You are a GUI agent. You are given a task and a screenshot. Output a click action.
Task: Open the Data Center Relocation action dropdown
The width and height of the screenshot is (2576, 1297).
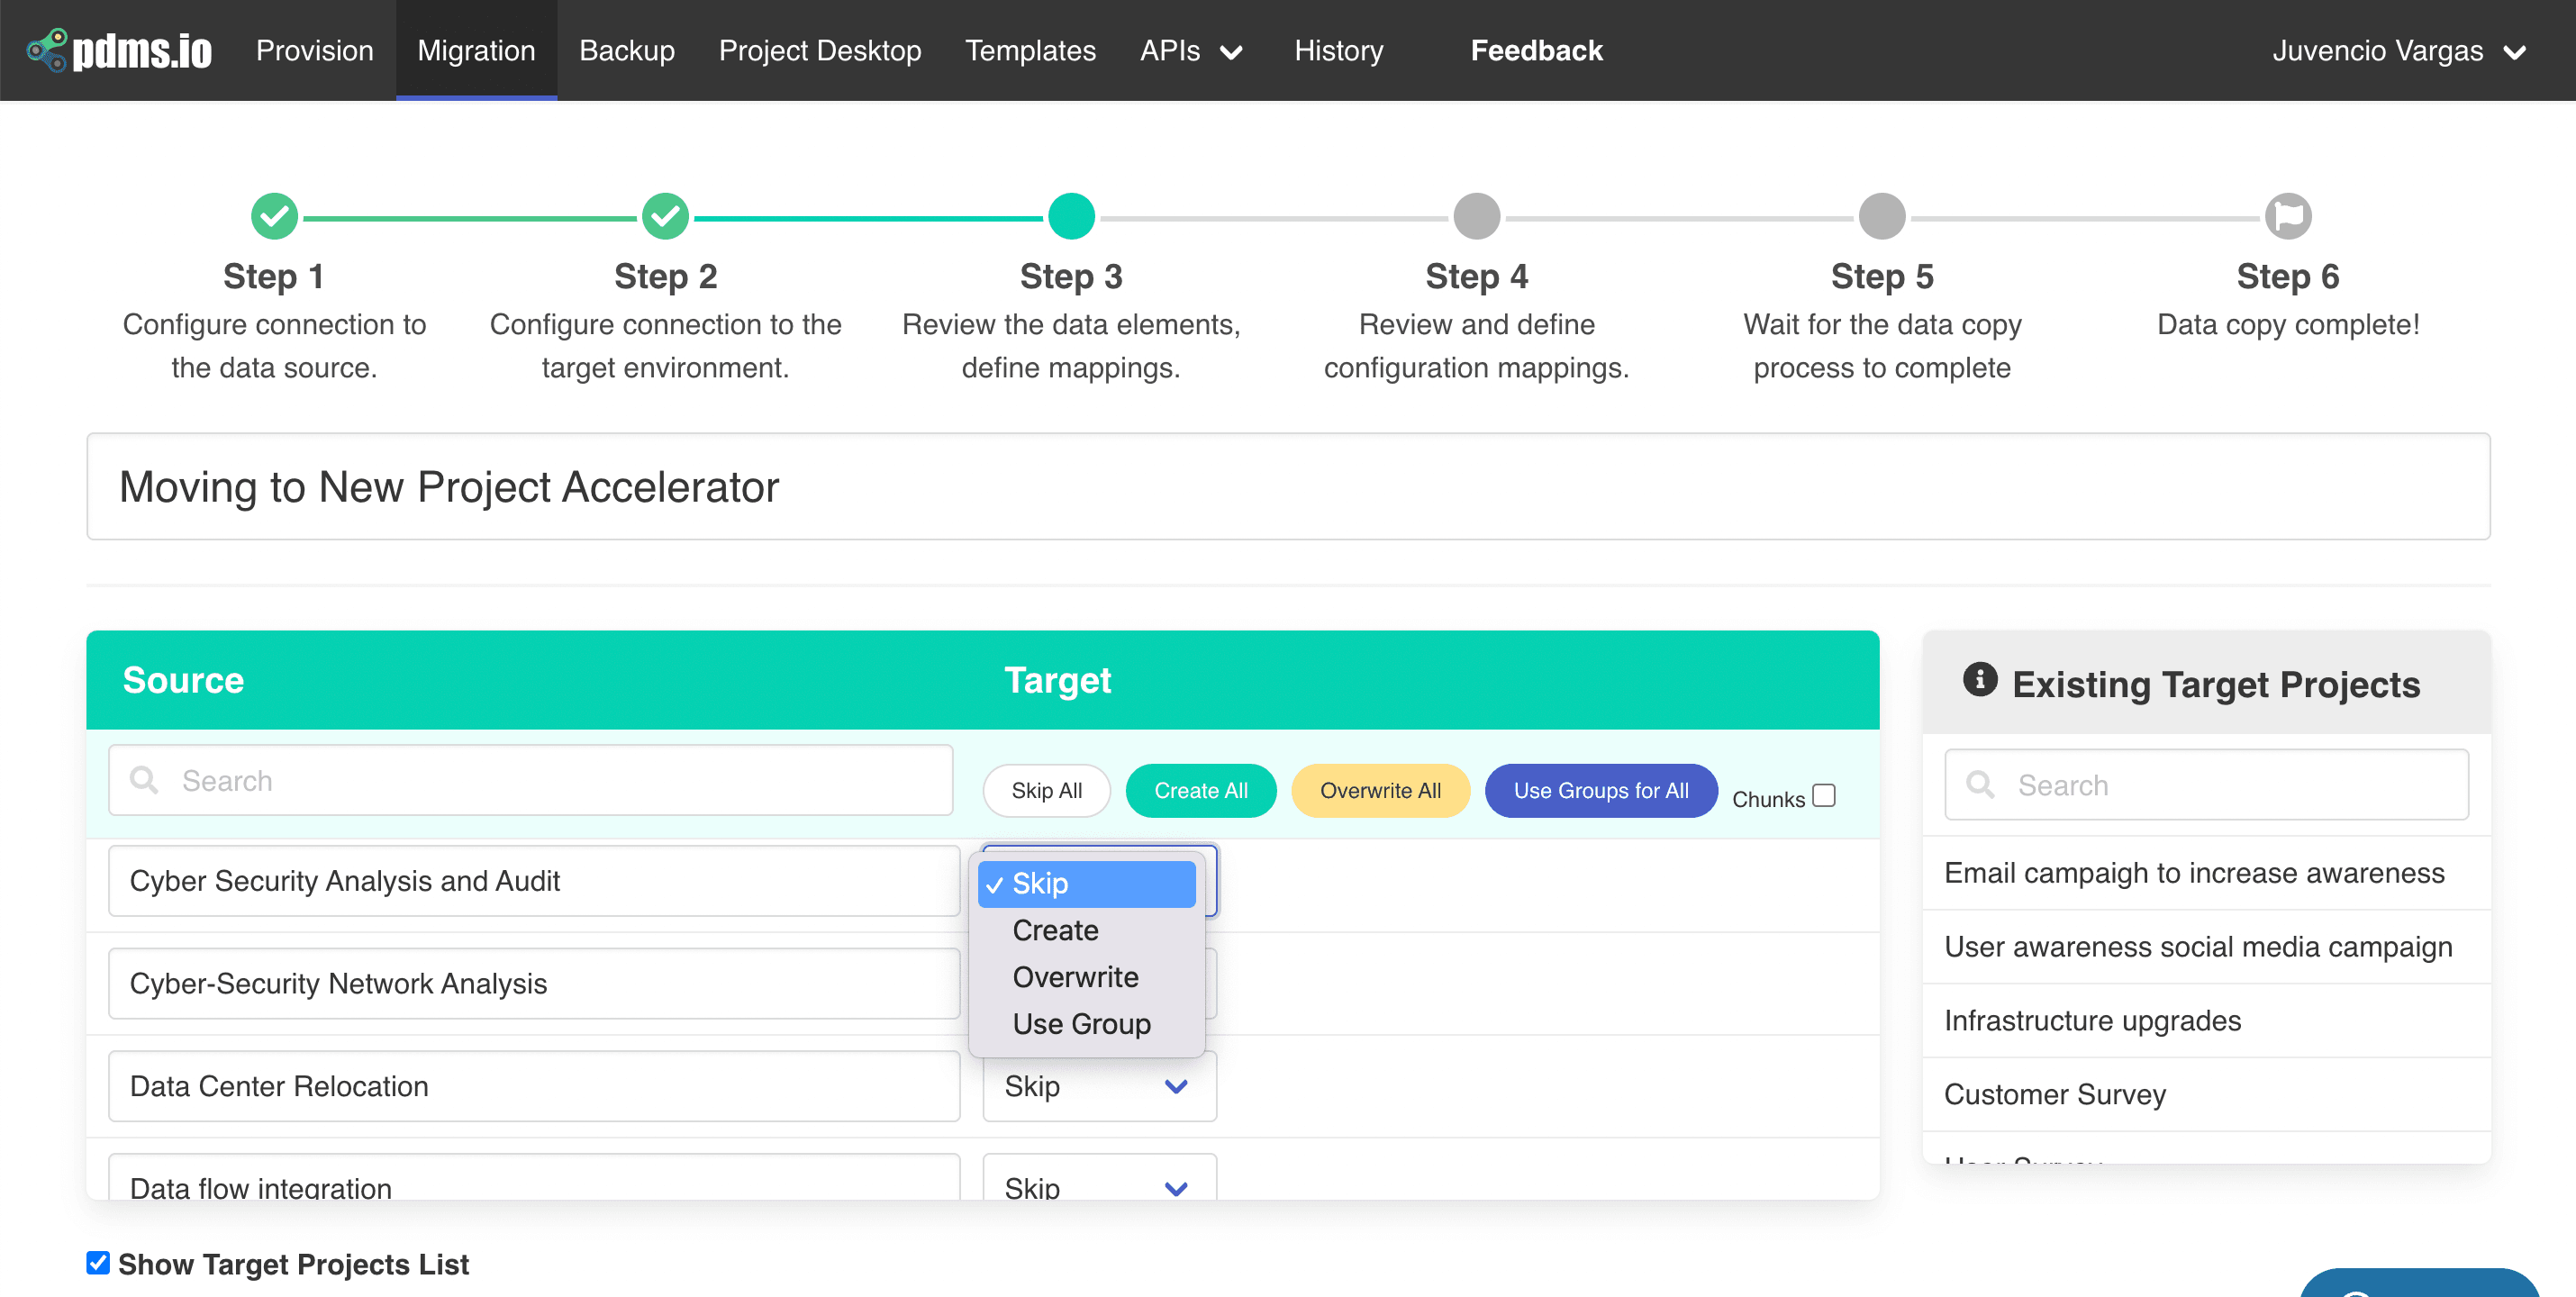click(1099, 1086)
